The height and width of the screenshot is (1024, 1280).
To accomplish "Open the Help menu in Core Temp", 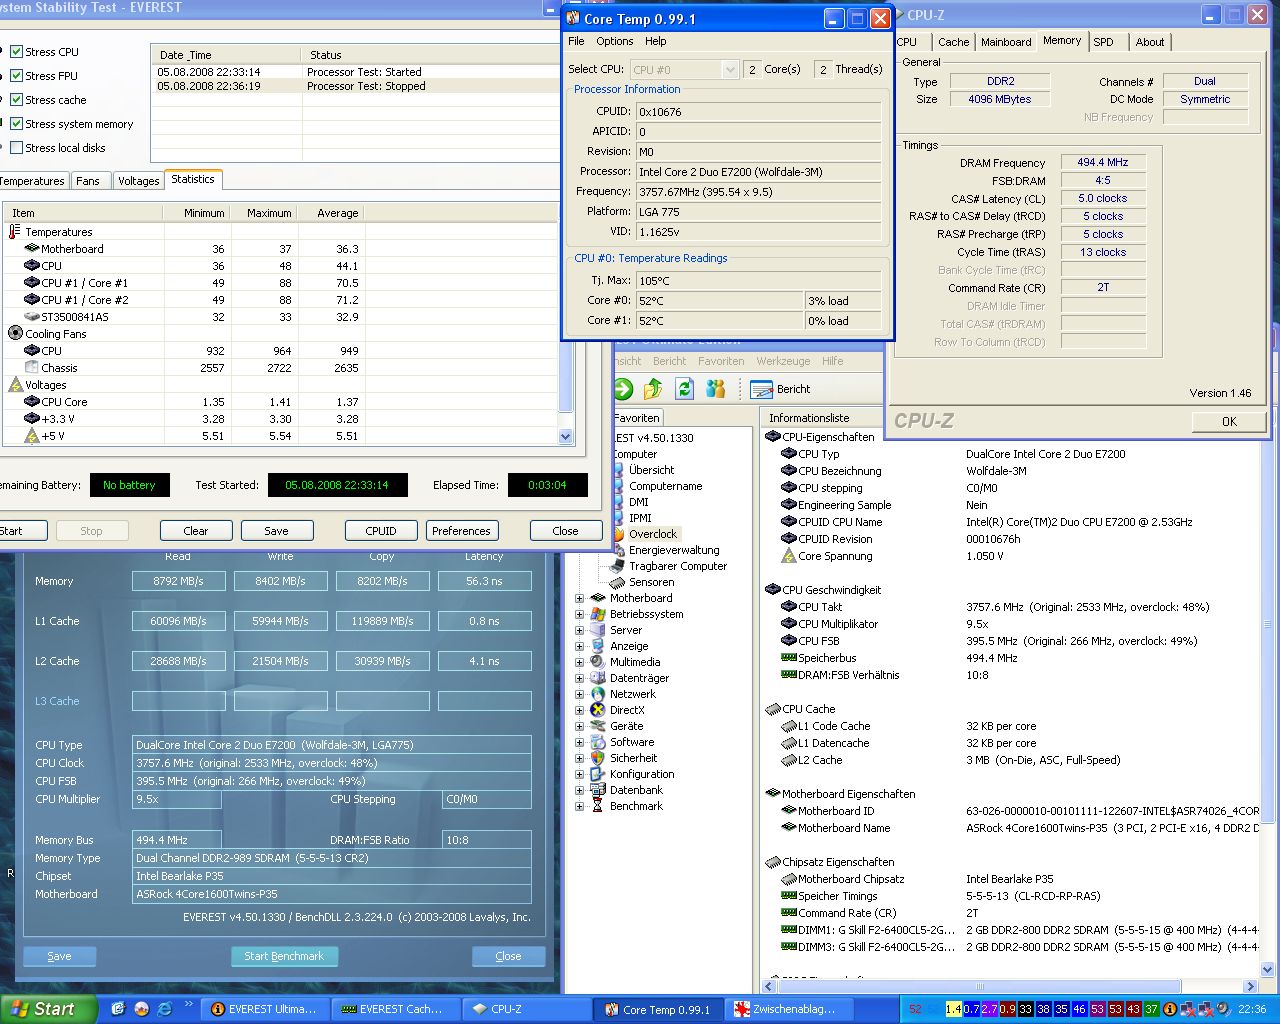I will 655,41.
